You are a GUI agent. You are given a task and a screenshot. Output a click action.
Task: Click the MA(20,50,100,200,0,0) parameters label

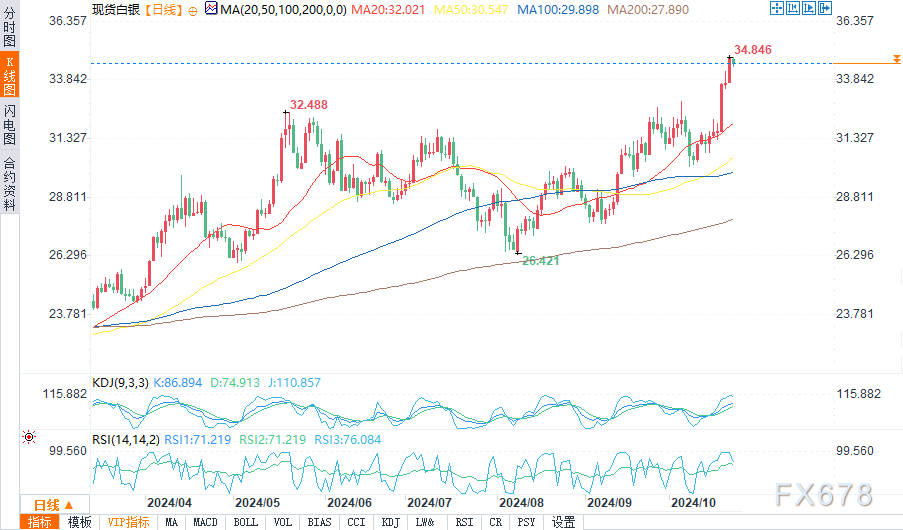point(283,10)
